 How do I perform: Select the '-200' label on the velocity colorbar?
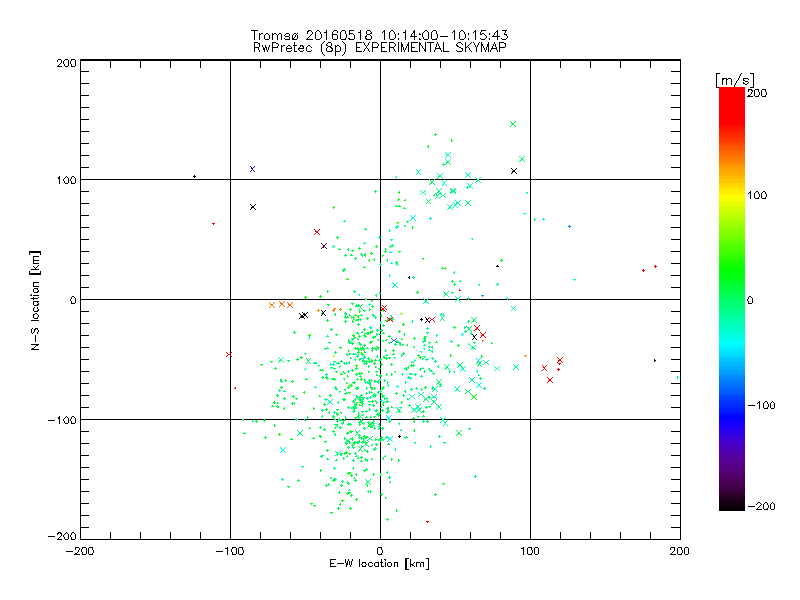pyautogui.click(x=761, y=506)
